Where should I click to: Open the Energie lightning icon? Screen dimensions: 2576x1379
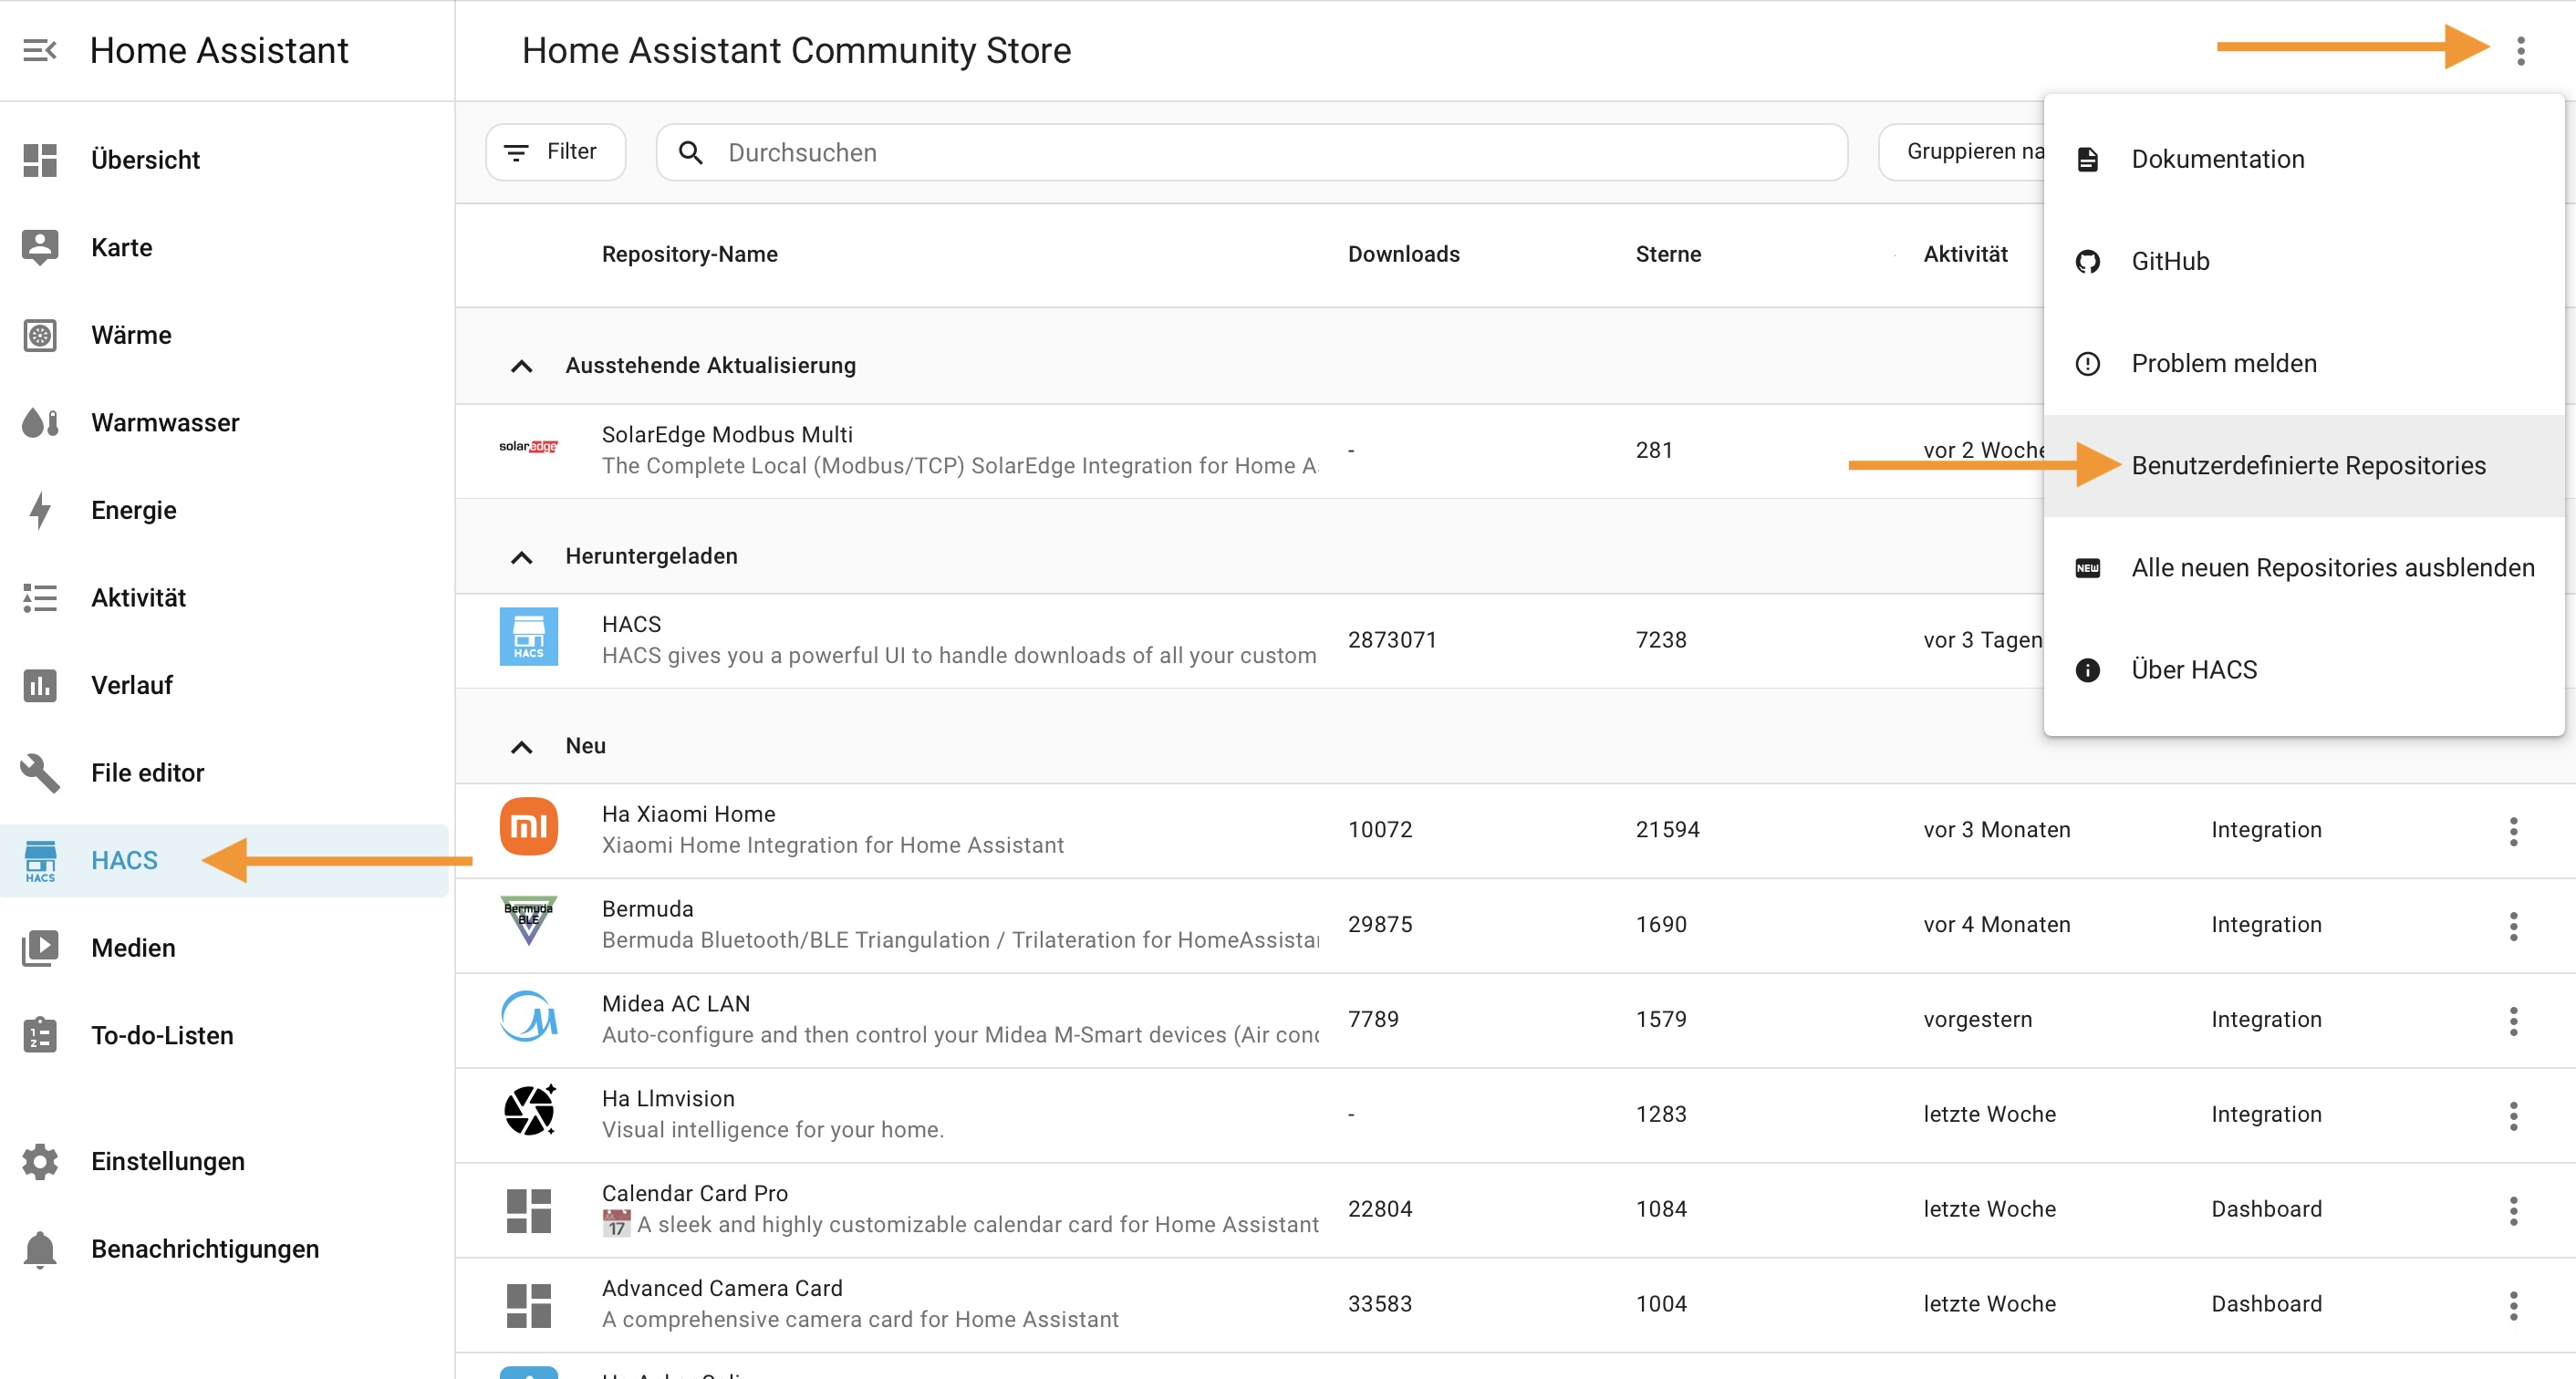tap(40, 510)
